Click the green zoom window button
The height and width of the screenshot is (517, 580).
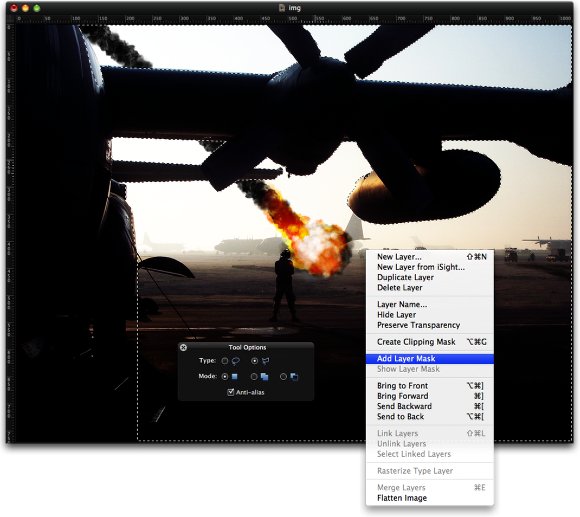pyautogui.click(x=36, y=8)
